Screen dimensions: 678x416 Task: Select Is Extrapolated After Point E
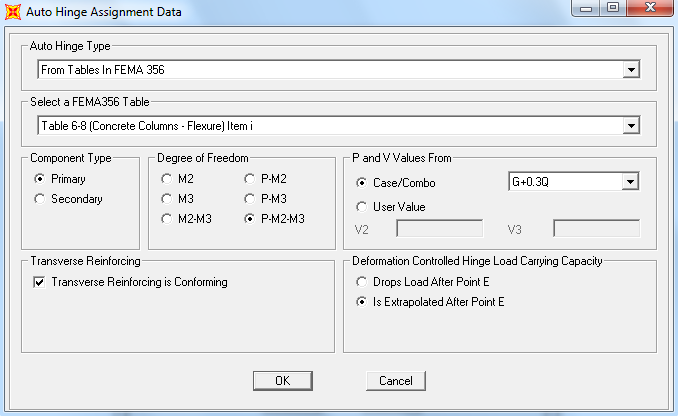361,302
